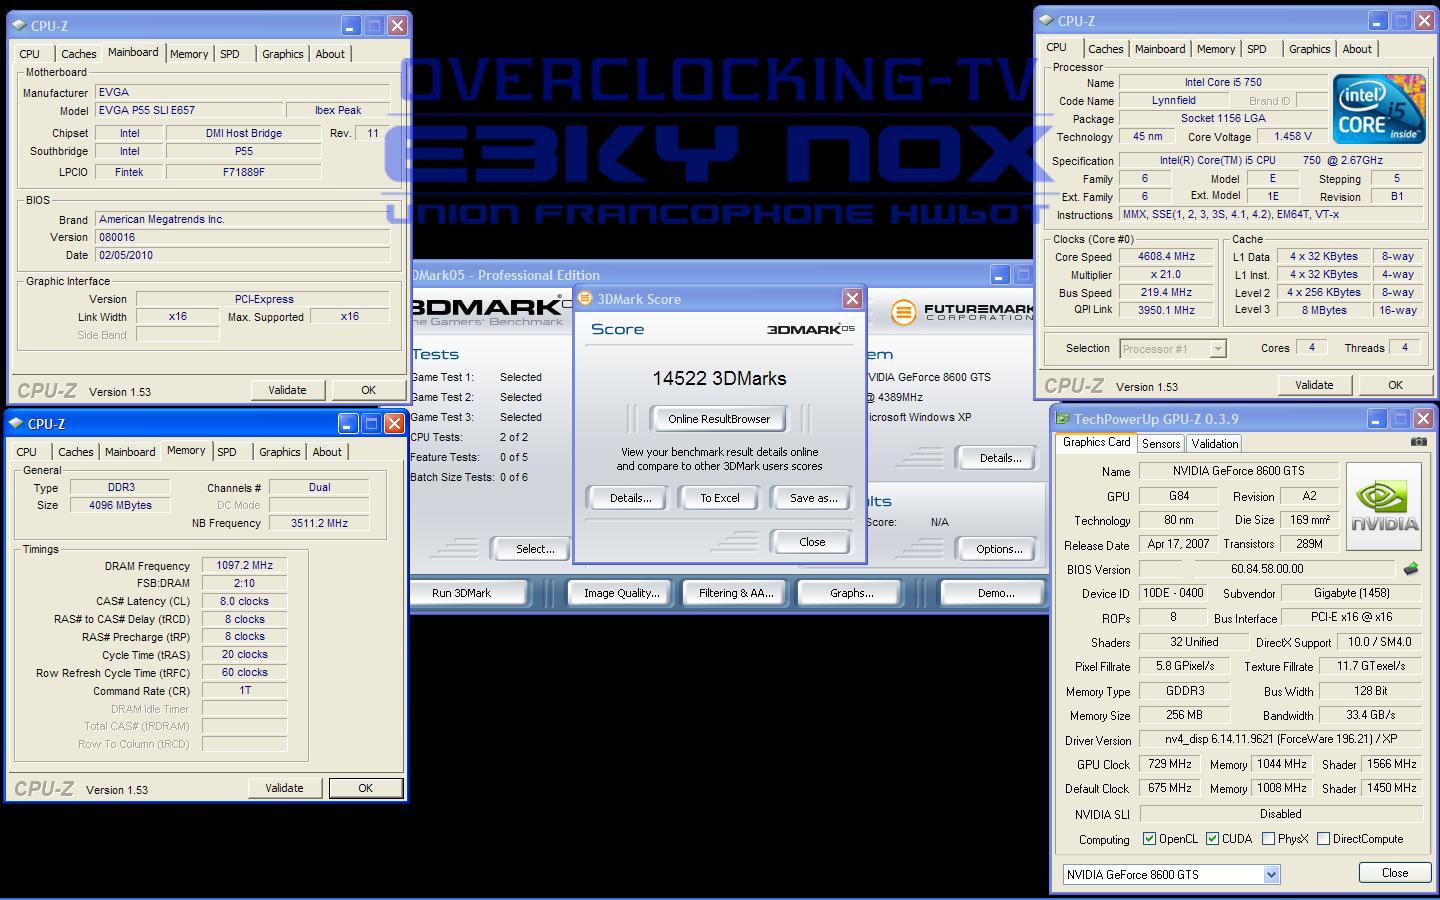1440x900 pixels.
Task: Open Graphics tab in Memory CPU-Z window
Action: click(x=280, y=452)
